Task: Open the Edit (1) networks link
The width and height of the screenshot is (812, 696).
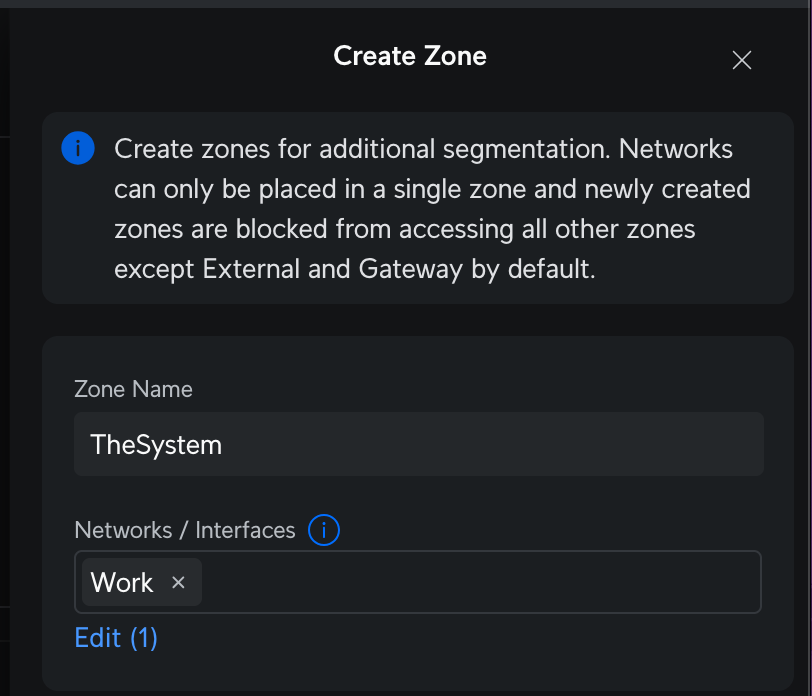Action: 116,637
